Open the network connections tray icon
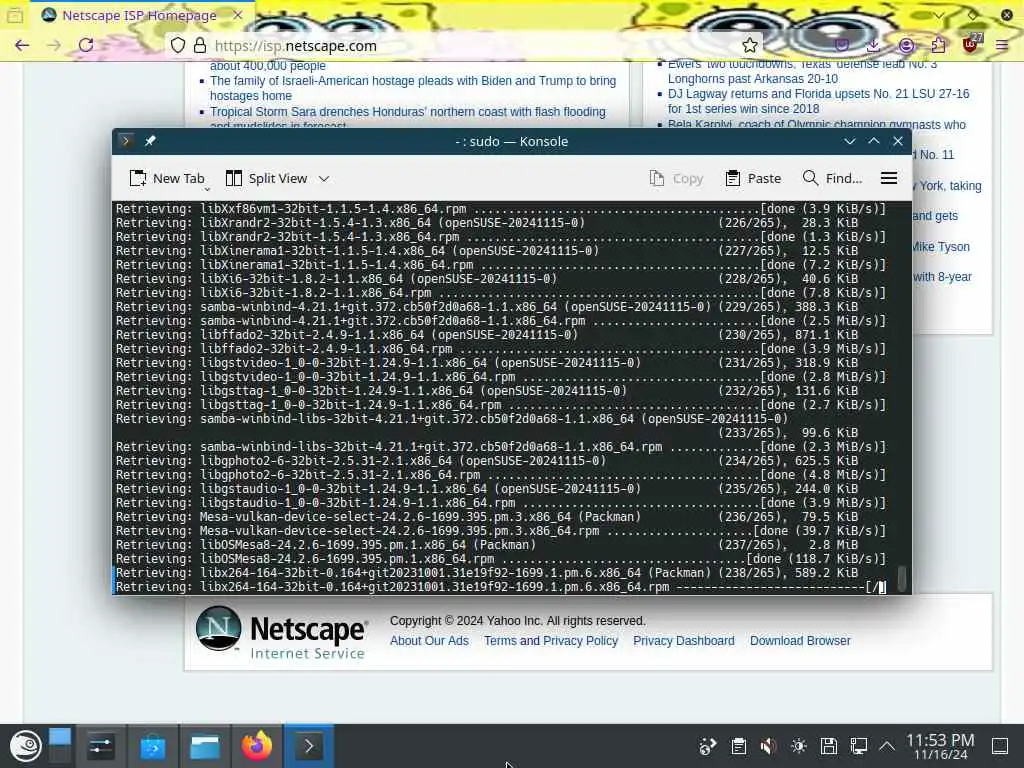This screenshot has height=768, width=1024. click(x=859, y=746)
